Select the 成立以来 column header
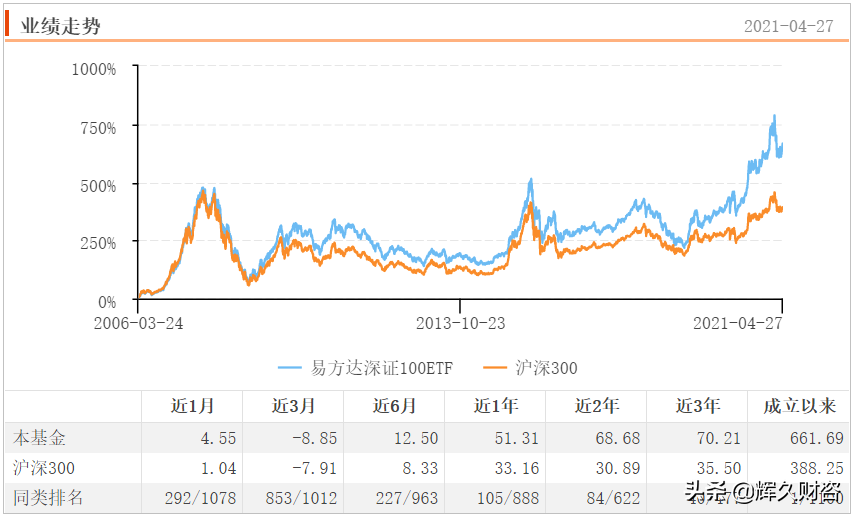The image size is (856, 517). tap(799, 406)
